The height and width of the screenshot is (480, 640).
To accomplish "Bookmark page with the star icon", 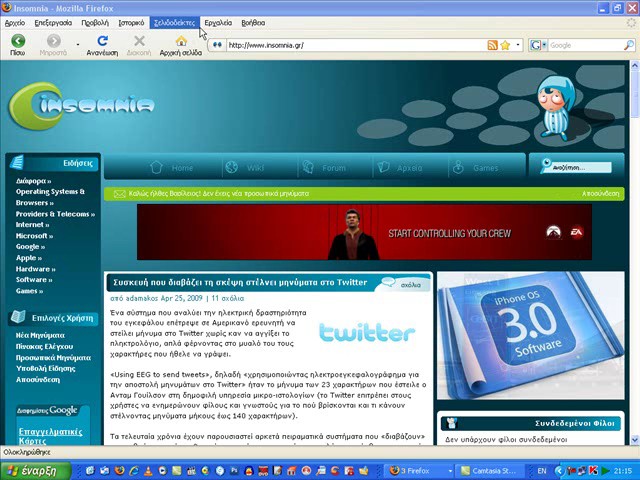I will pos(505,45).
